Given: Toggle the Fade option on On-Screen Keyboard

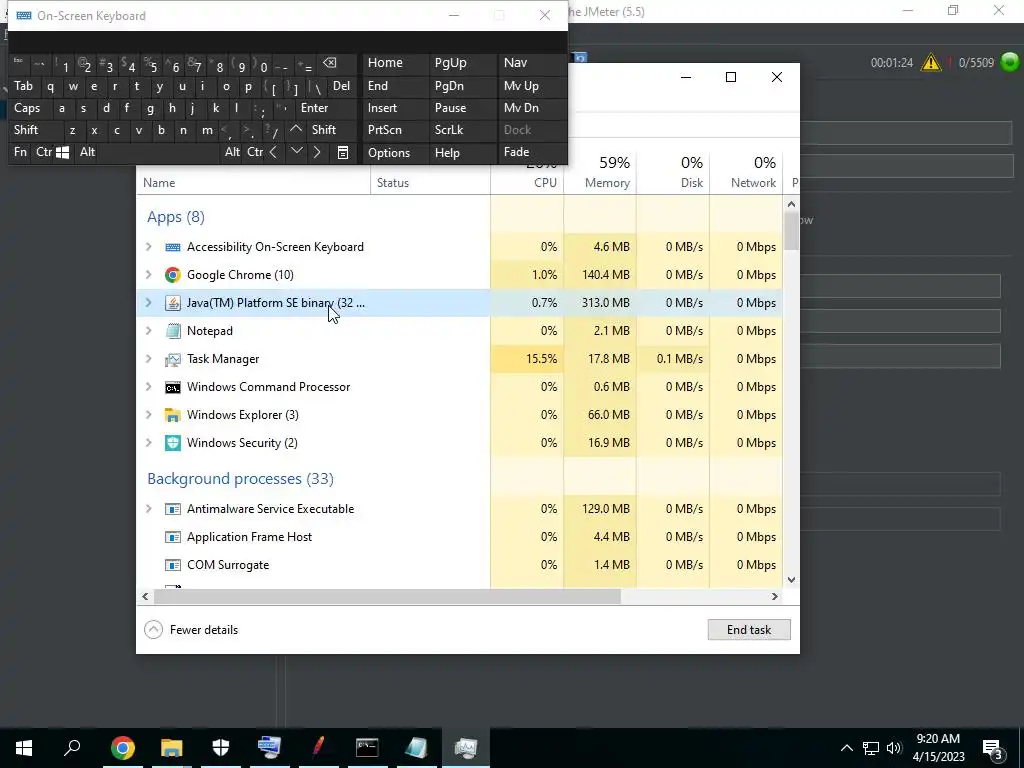Looking at the screenshot, I should pyautogui.click(x=517, y=152).
